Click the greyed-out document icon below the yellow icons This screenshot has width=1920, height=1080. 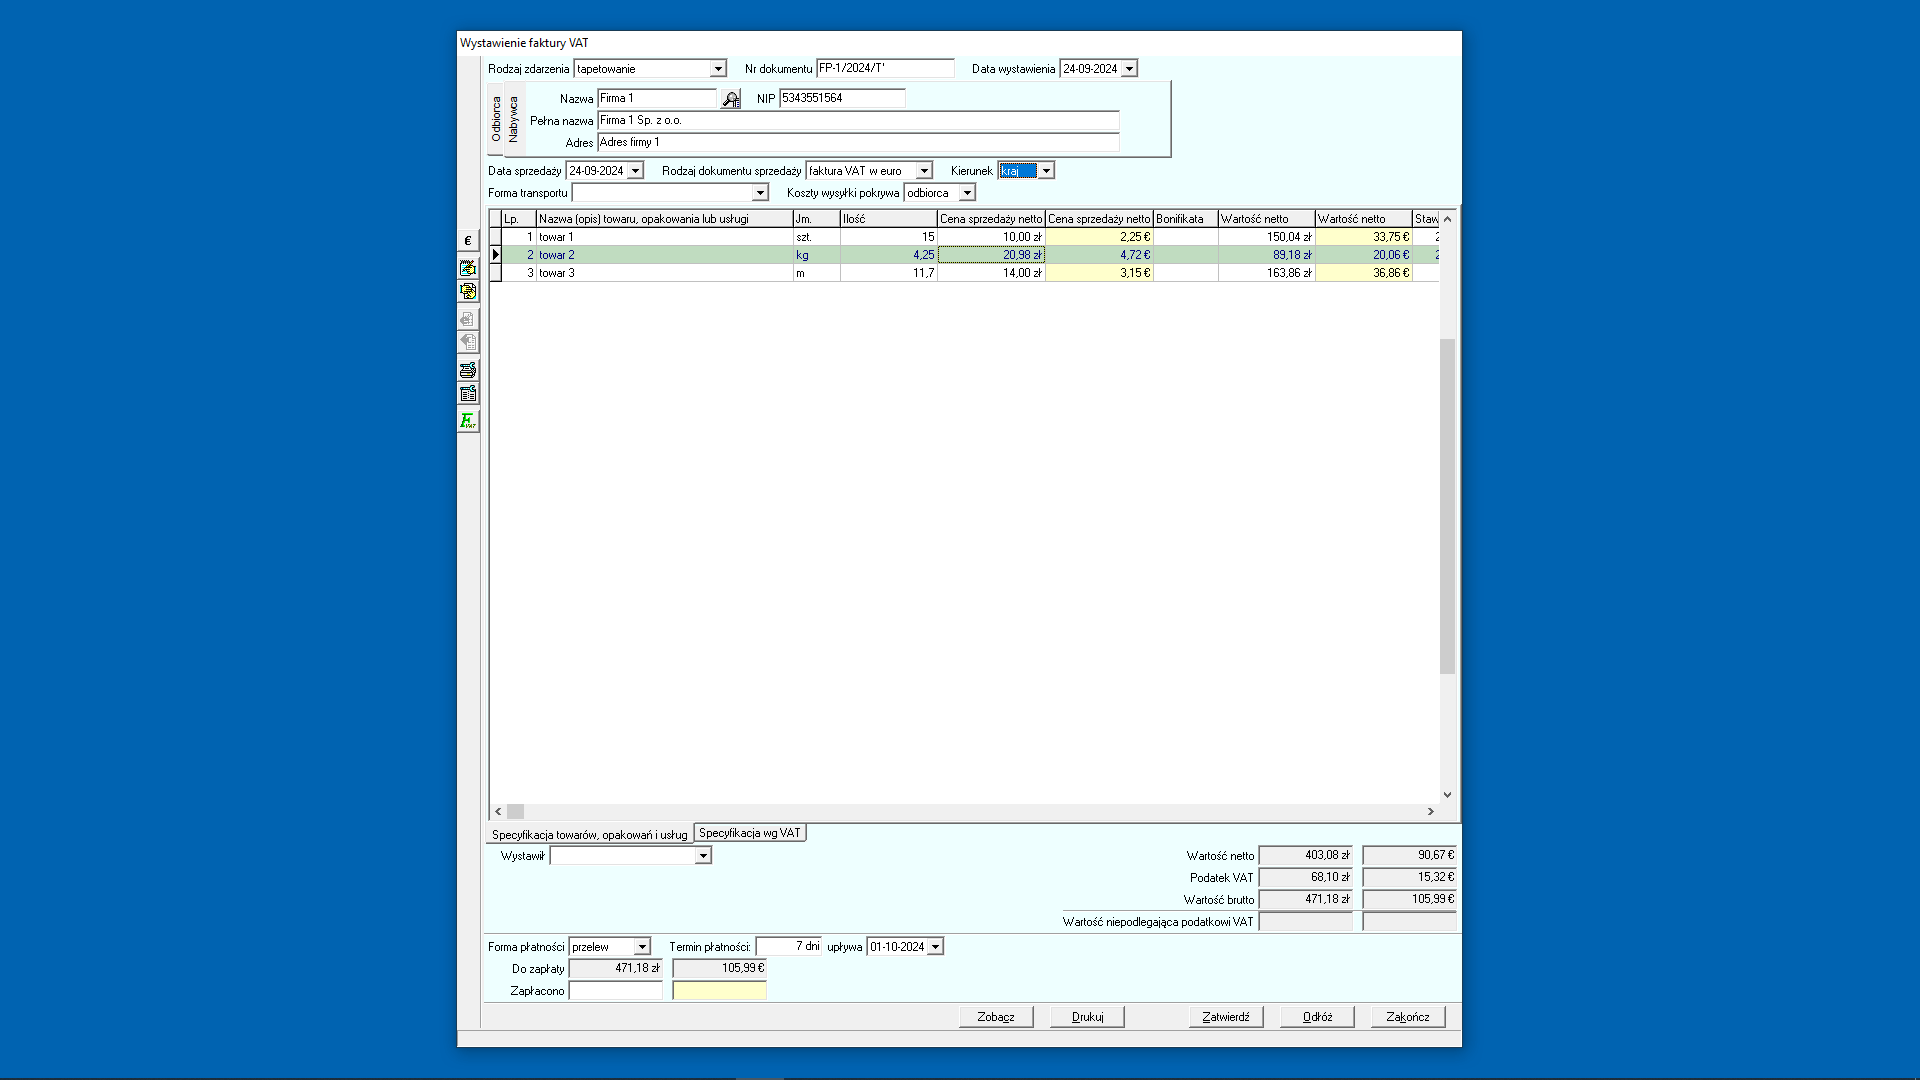(x=467, y=319)
